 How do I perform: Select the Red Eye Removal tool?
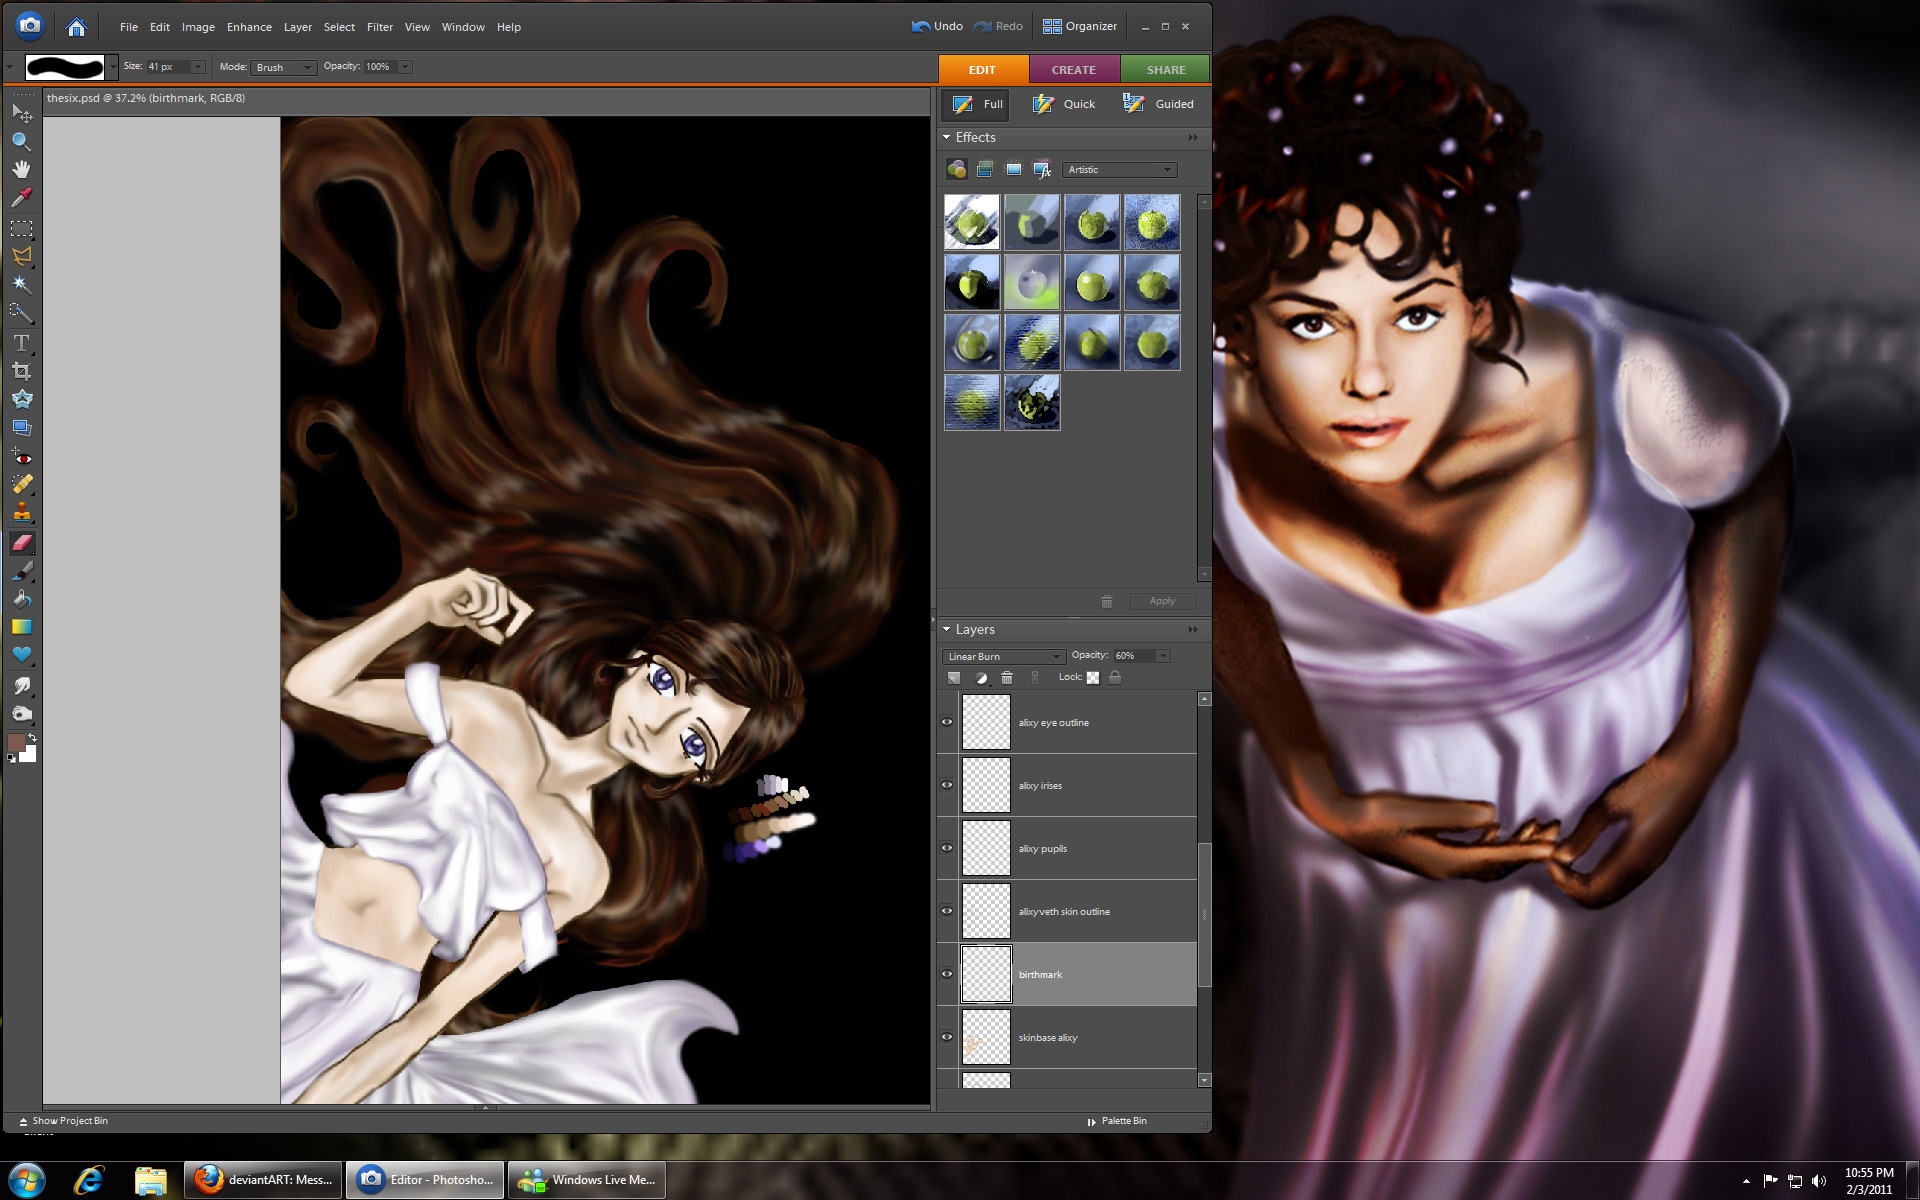(x=22, y=457)
